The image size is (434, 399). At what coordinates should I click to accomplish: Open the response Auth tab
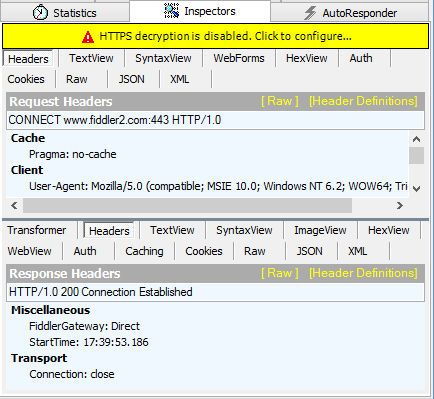pos(85,251)
